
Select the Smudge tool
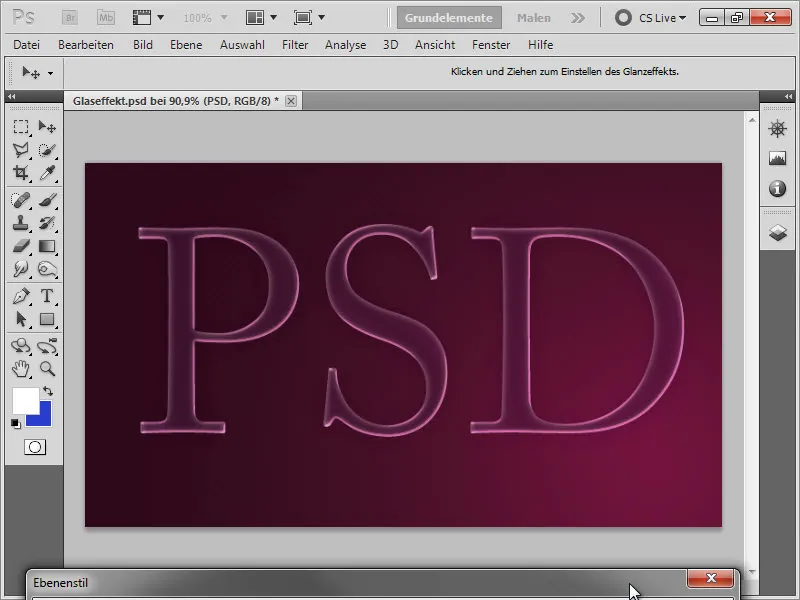point(21,269)
